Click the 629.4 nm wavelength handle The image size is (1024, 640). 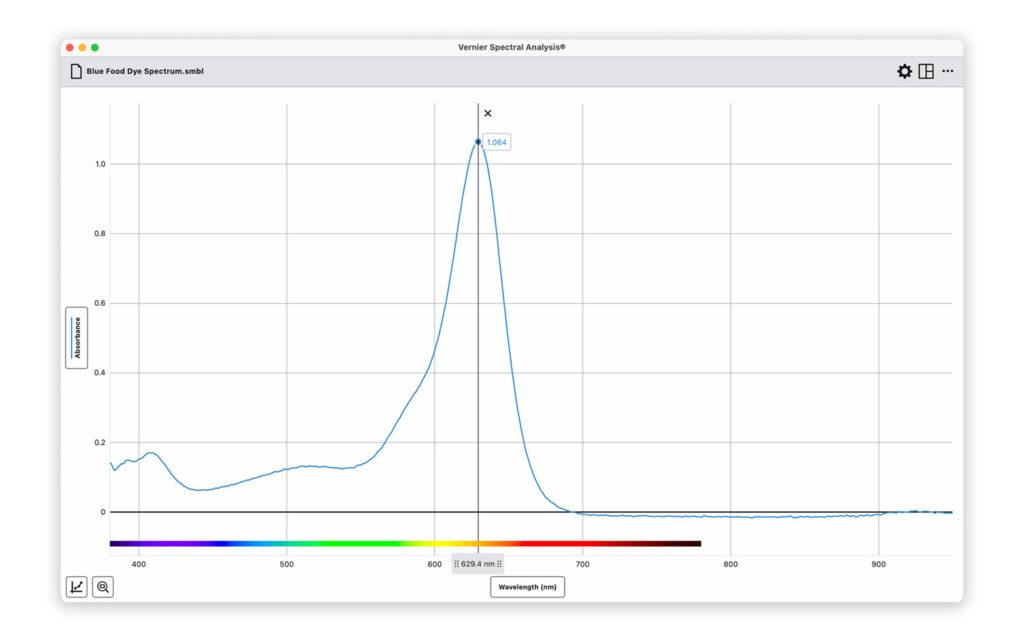coord(478,564)
